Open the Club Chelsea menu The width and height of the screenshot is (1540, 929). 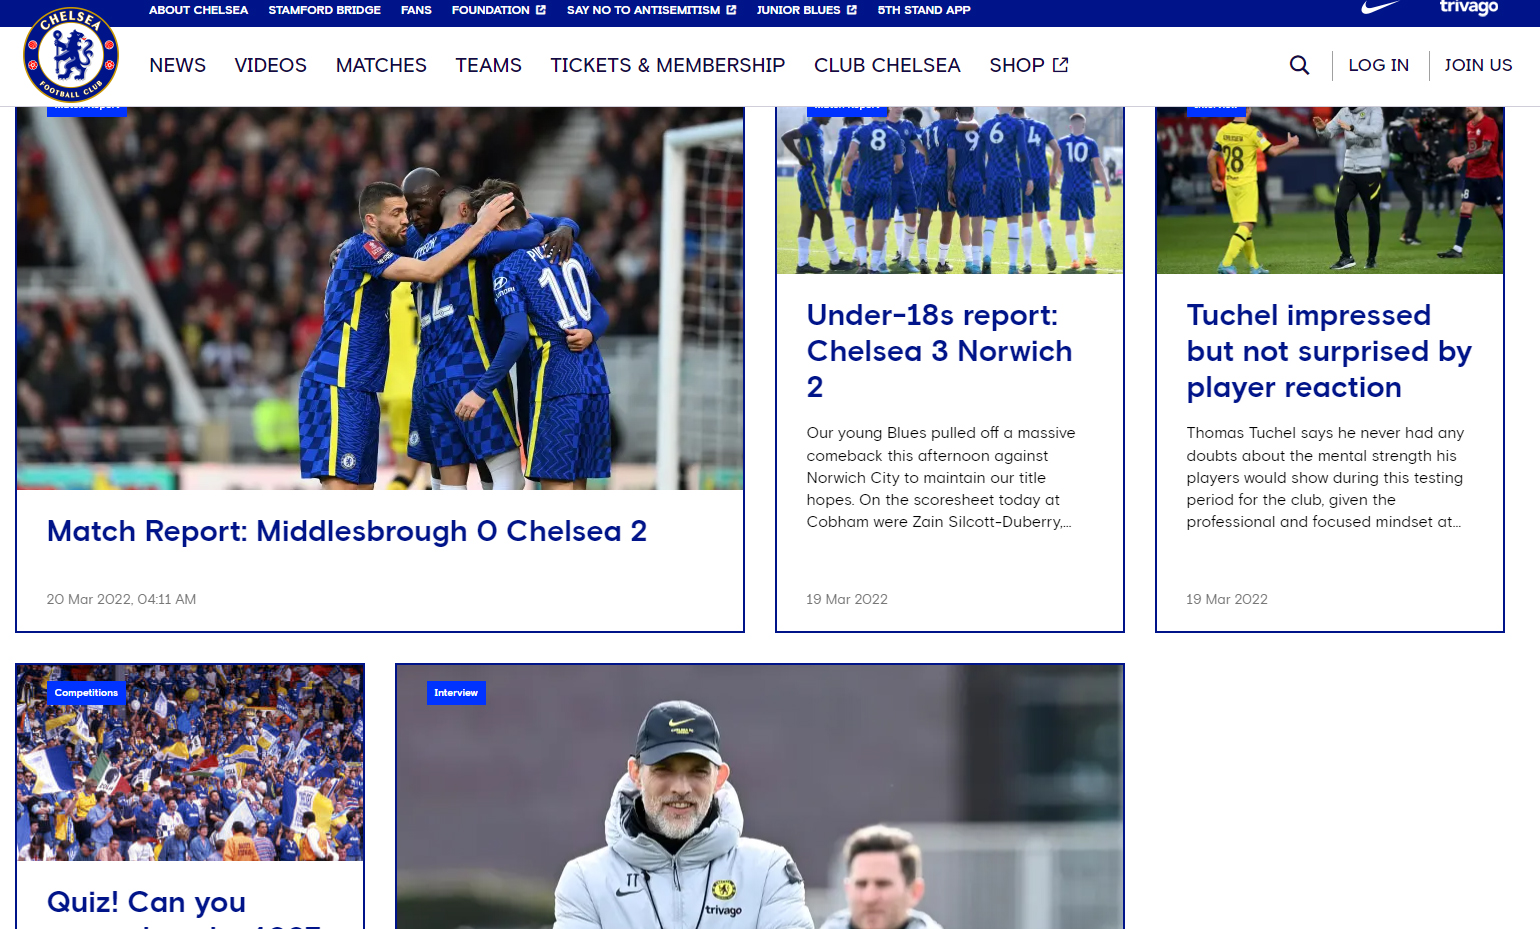tap(887, 65)
